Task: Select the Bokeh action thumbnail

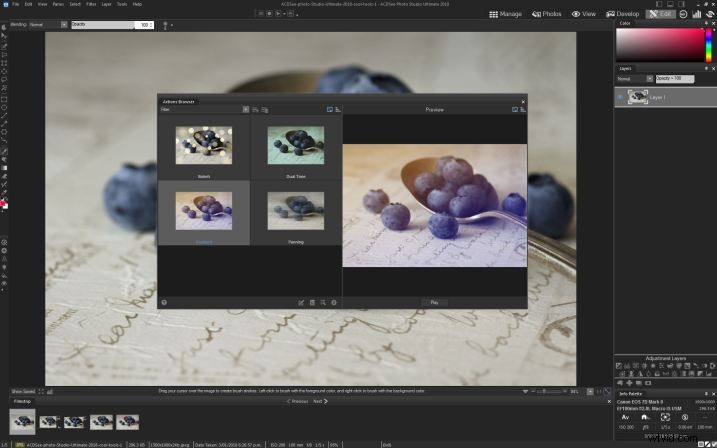Action: click(204, 145)
